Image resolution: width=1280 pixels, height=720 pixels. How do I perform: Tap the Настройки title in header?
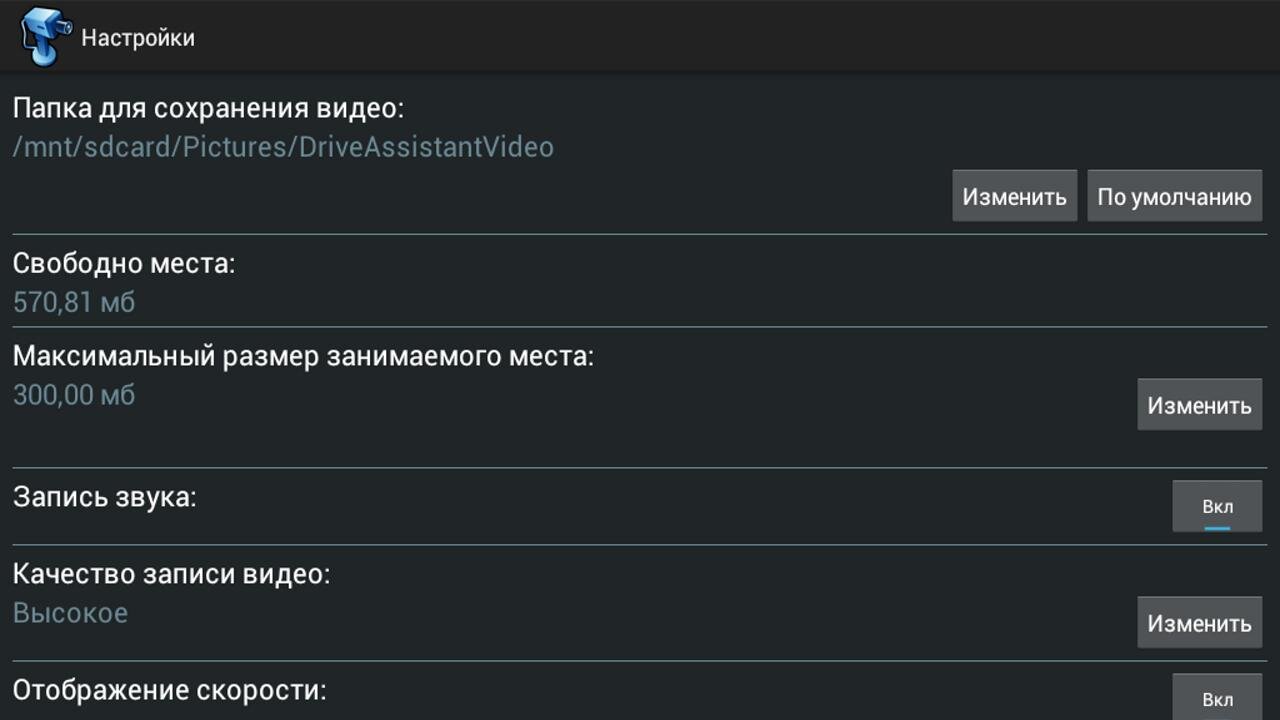click(x=138, y=38)
